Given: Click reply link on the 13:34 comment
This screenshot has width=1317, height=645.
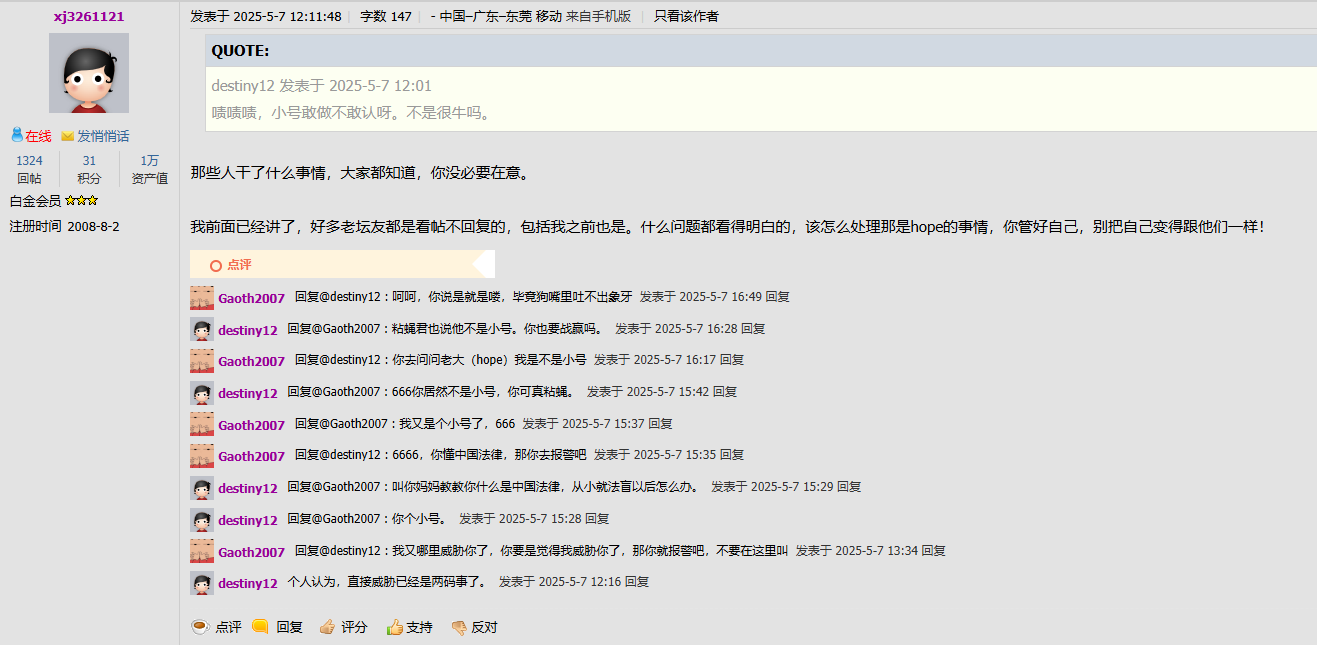Looking at the screenshot, I should click(x=933, y=551).
